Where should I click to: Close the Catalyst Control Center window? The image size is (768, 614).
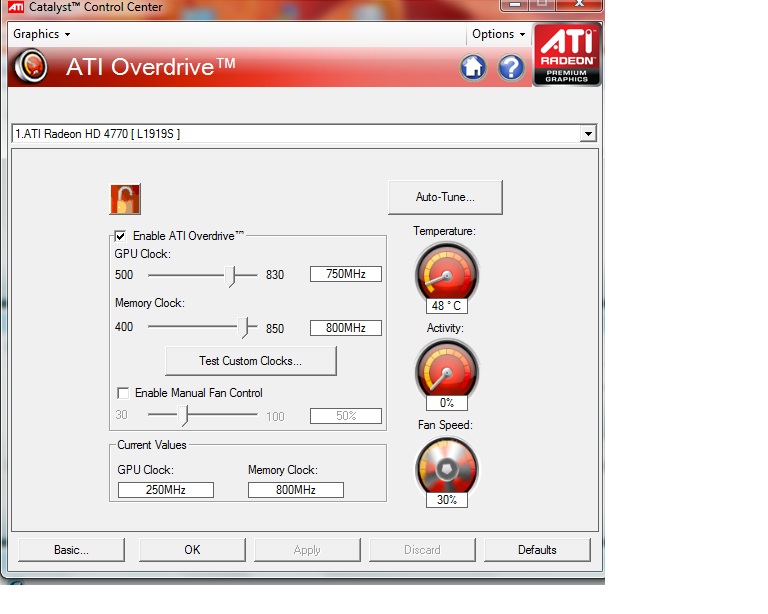tap(579, 5)
